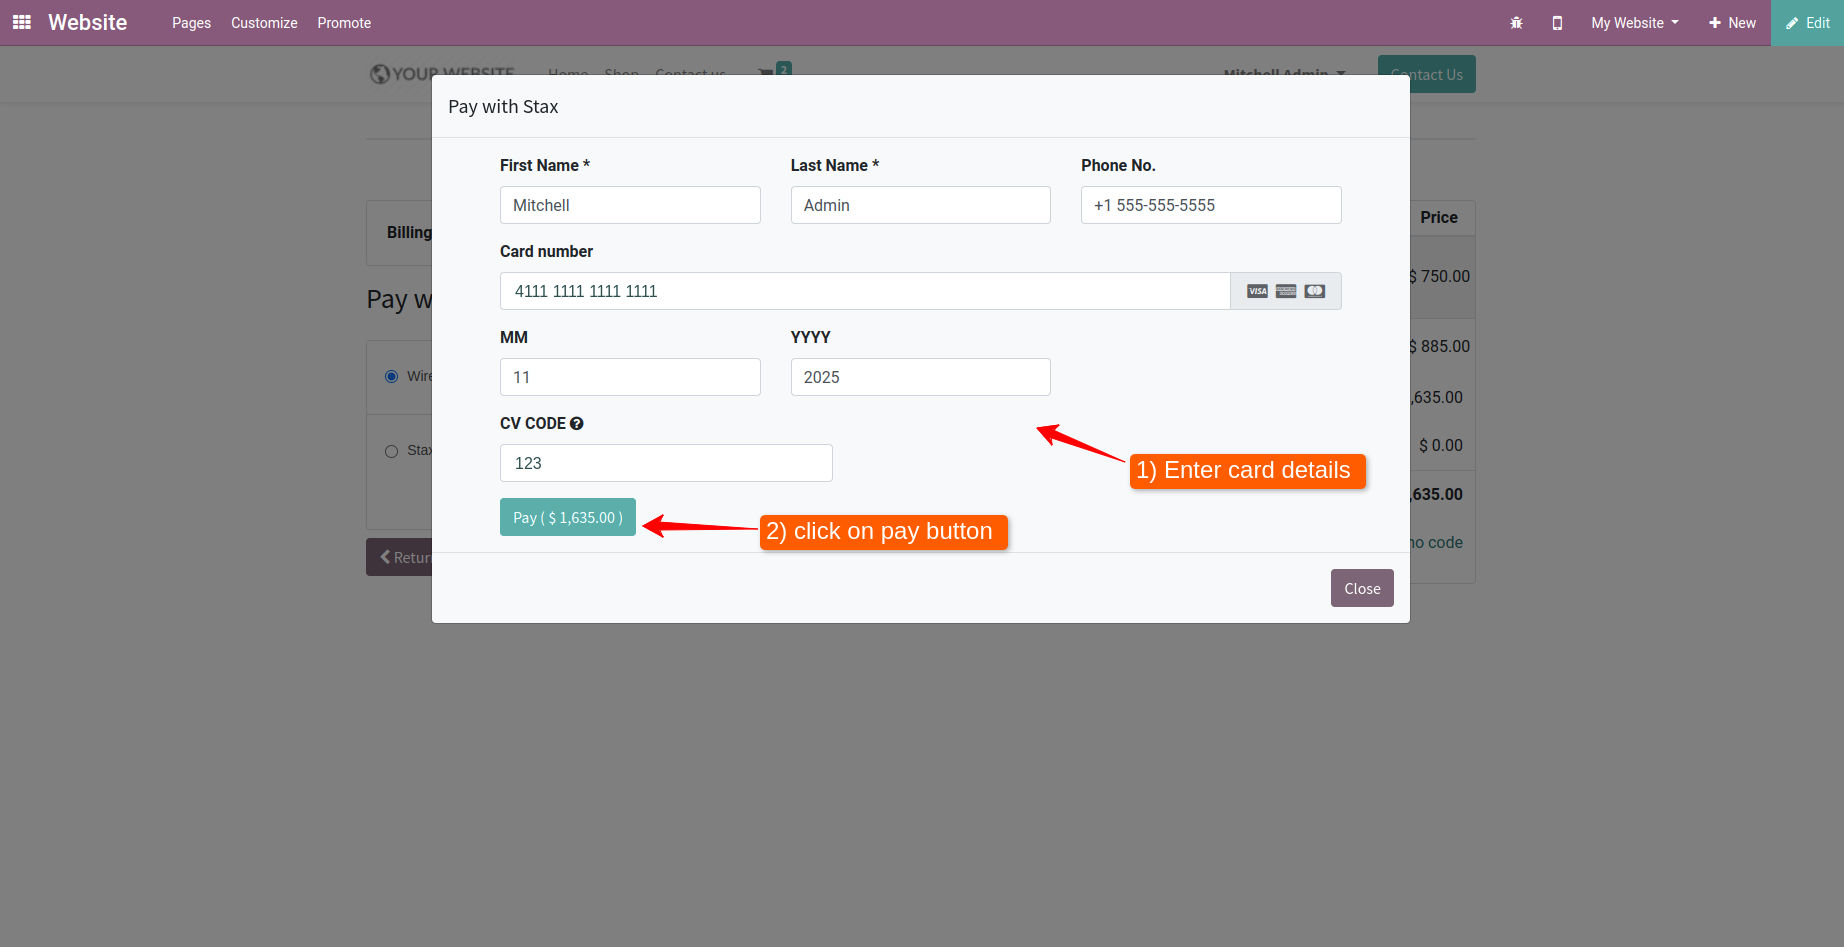1844x947 pixels.
Task: Click the Edit button
Action: tap(1808, 22)
